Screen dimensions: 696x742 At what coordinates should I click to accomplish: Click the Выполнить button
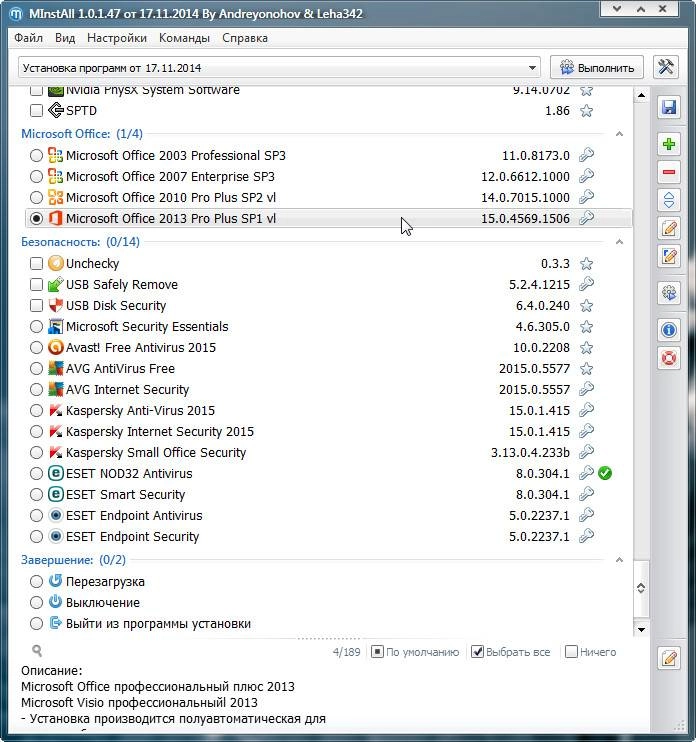(x=597, y=67)
